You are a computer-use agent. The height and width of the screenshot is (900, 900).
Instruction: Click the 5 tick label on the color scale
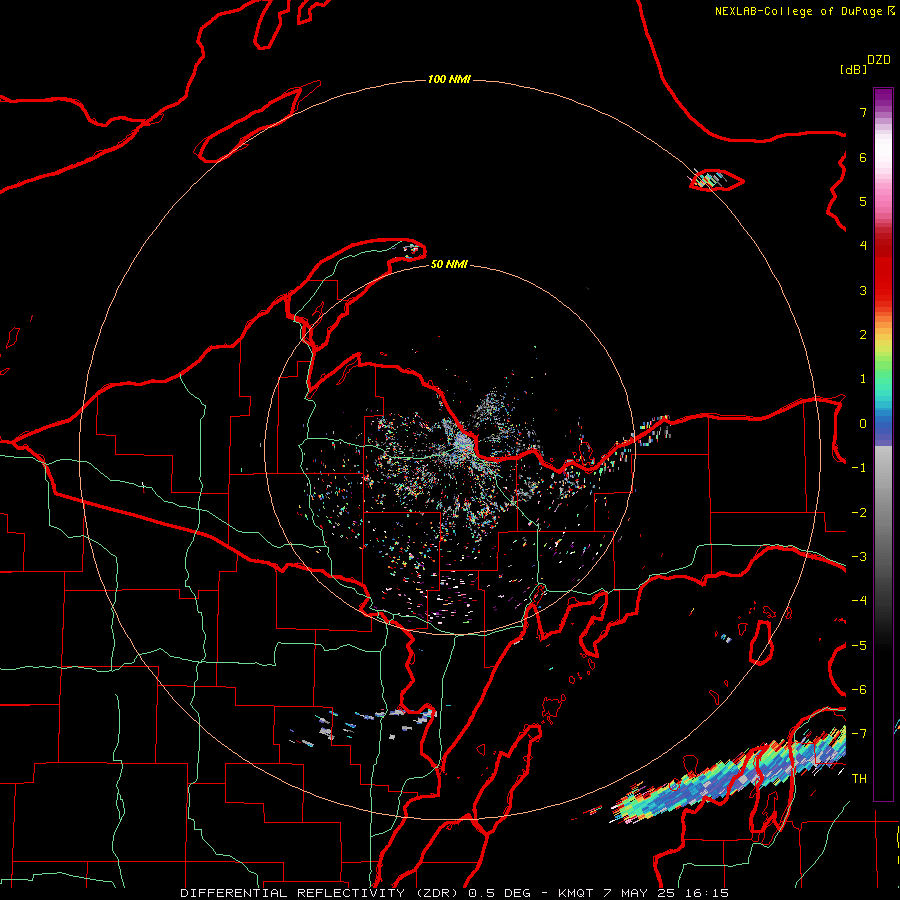863,201
